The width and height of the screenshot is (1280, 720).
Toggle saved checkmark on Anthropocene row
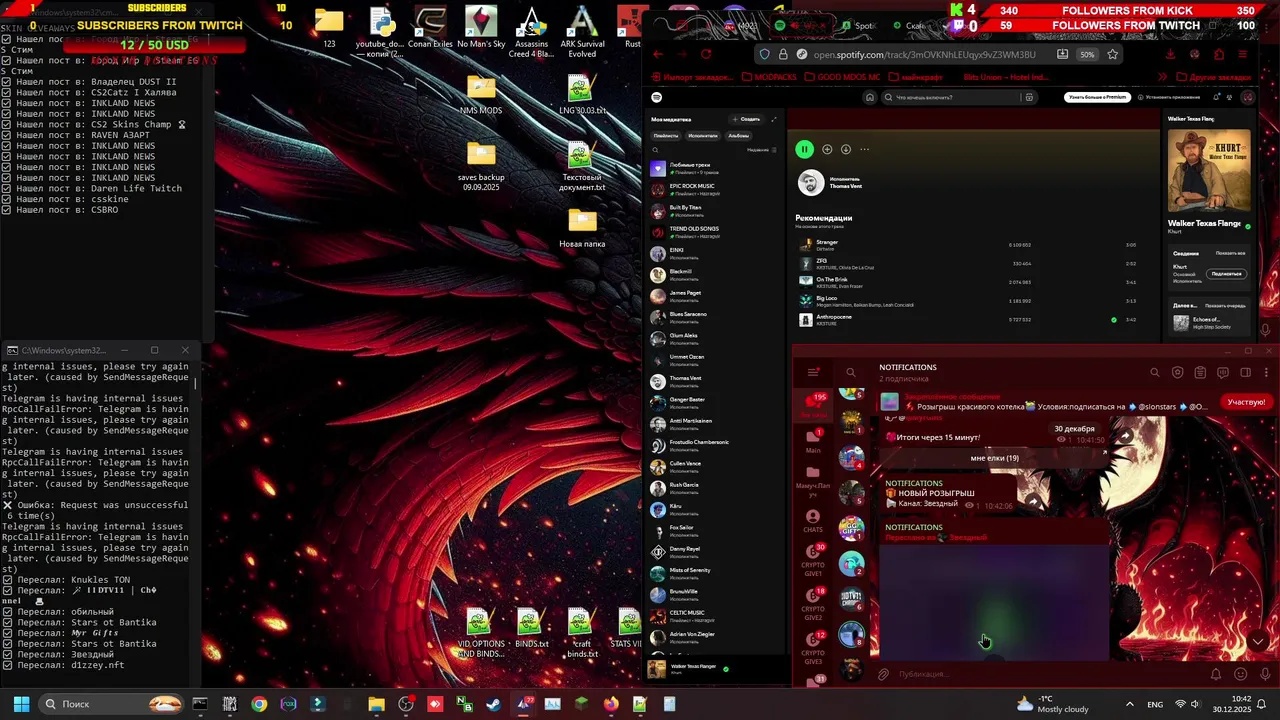click(1113, 320)
